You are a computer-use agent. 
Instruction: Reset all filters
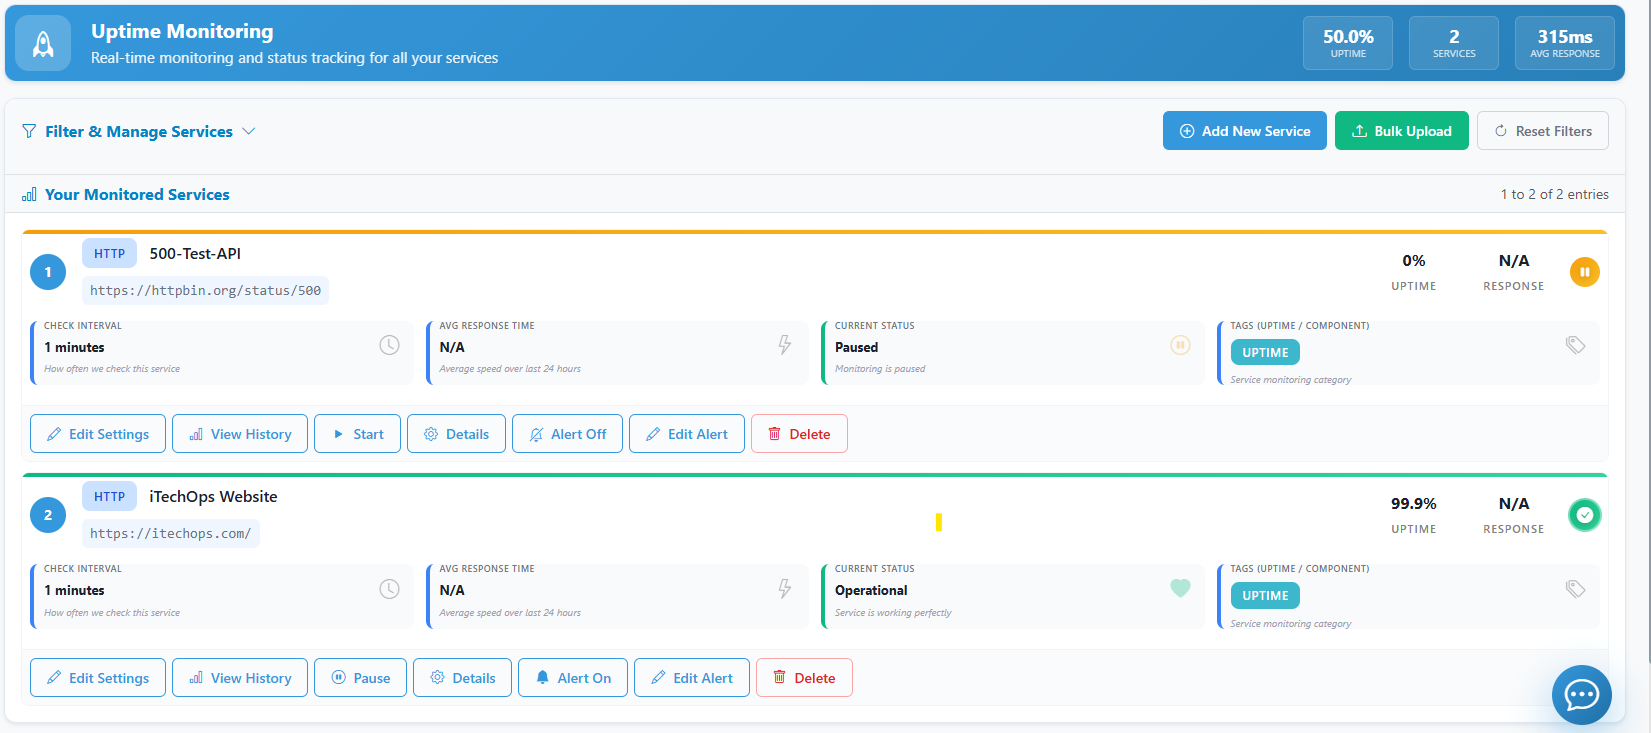pos(1542,131)
